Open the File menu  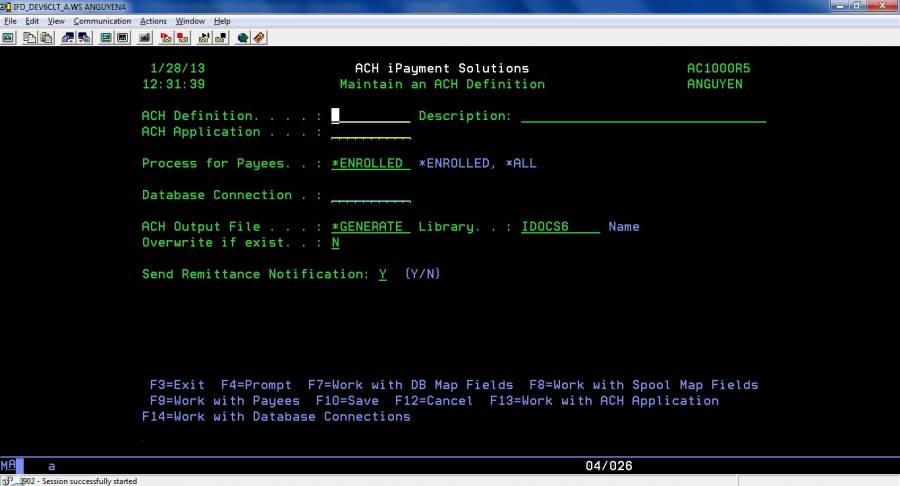tap(11, 21)
